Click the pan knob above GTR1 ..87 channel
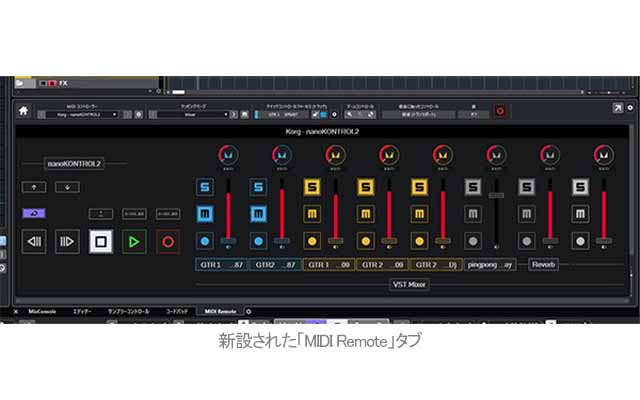 (x=228, y=155)
